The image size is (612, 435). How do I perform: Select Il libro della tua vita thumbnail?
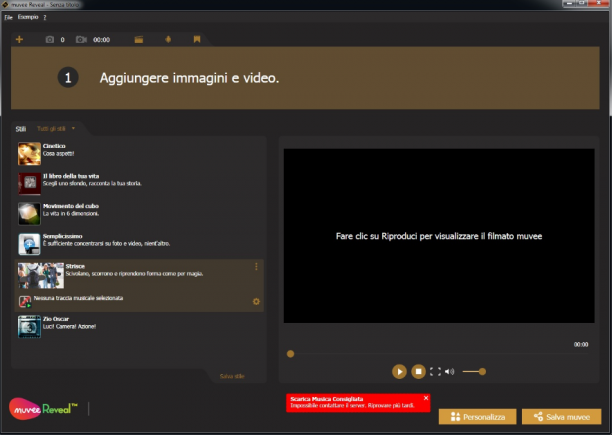[x=29, y=183]
